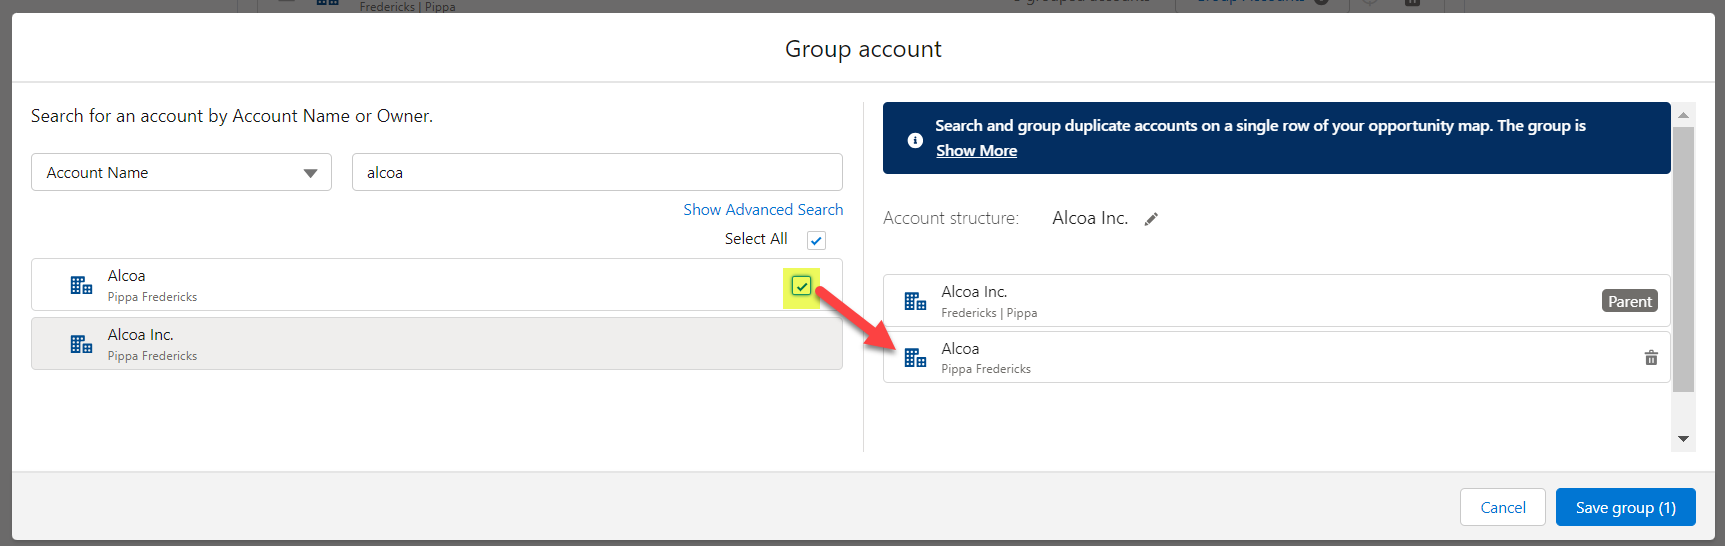Click building icon of Alcoa Inc. search result
Image resolution: width=1725 pixels, height=546 pixels.
(x=81, y=344)
